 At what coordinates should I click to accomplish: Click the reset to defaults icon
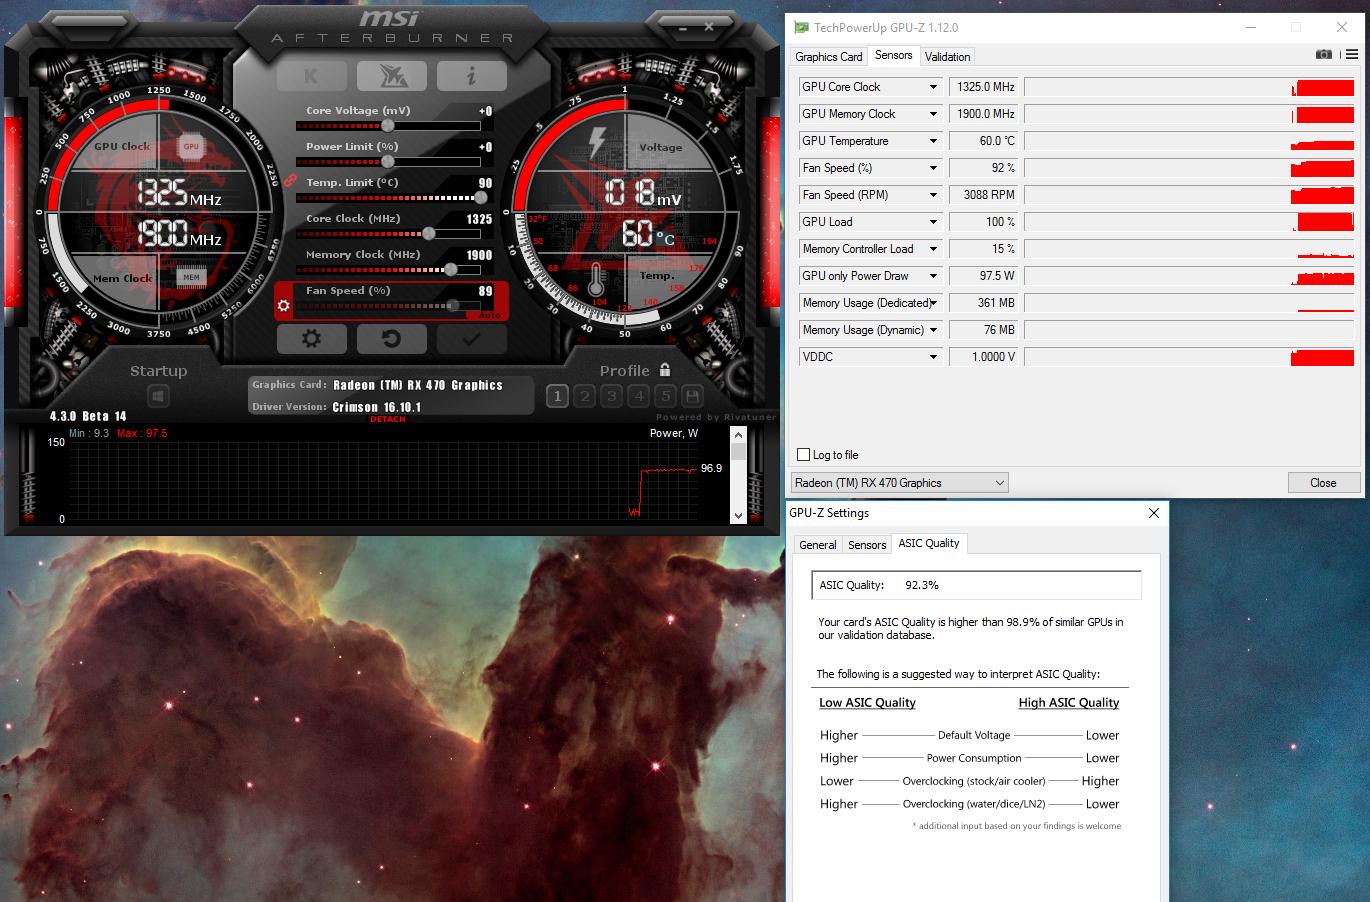(391, 339)
